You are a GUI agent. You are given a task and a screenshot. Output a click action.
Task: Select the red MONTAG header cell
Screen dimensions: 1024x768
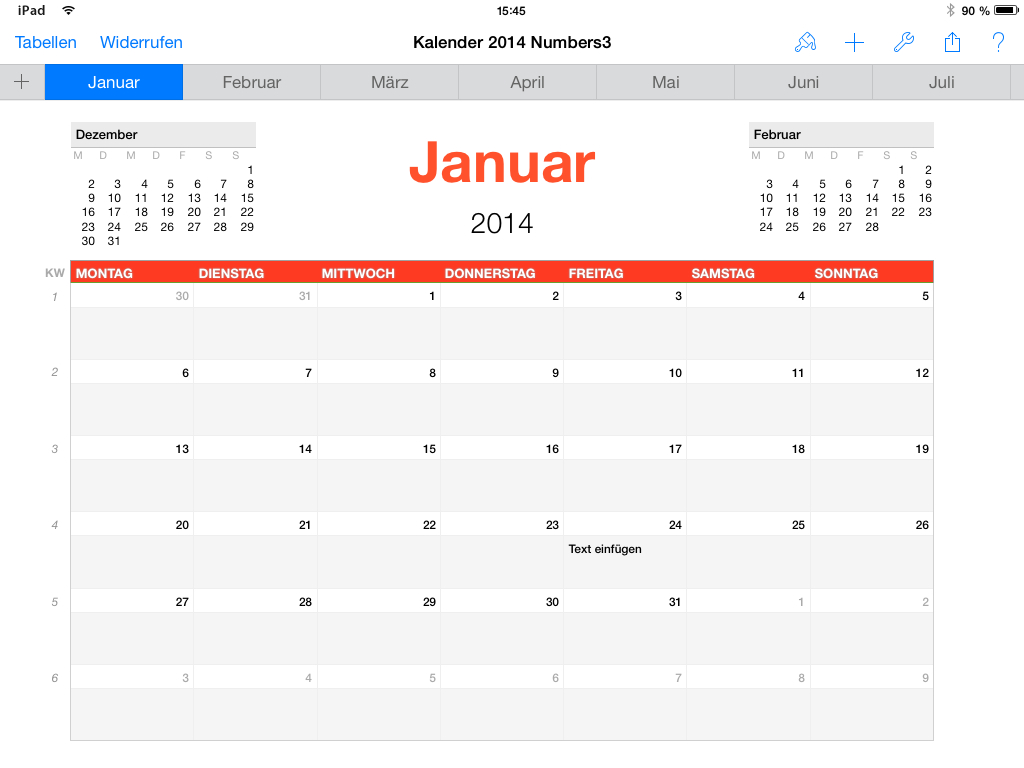(x=132, y=273)
